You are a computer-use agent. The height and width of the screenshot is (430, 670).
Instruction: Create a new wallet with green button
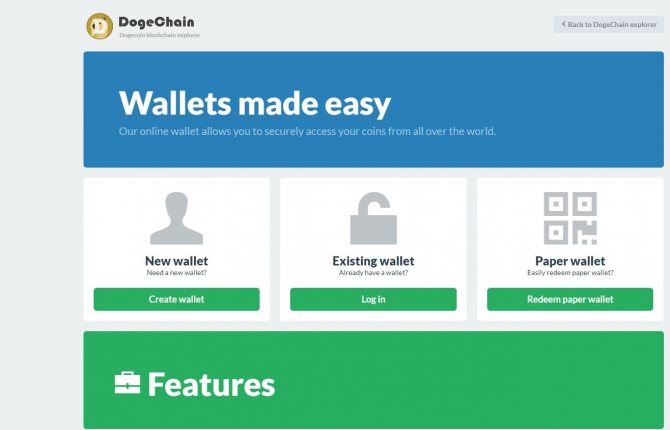[176, 299]
